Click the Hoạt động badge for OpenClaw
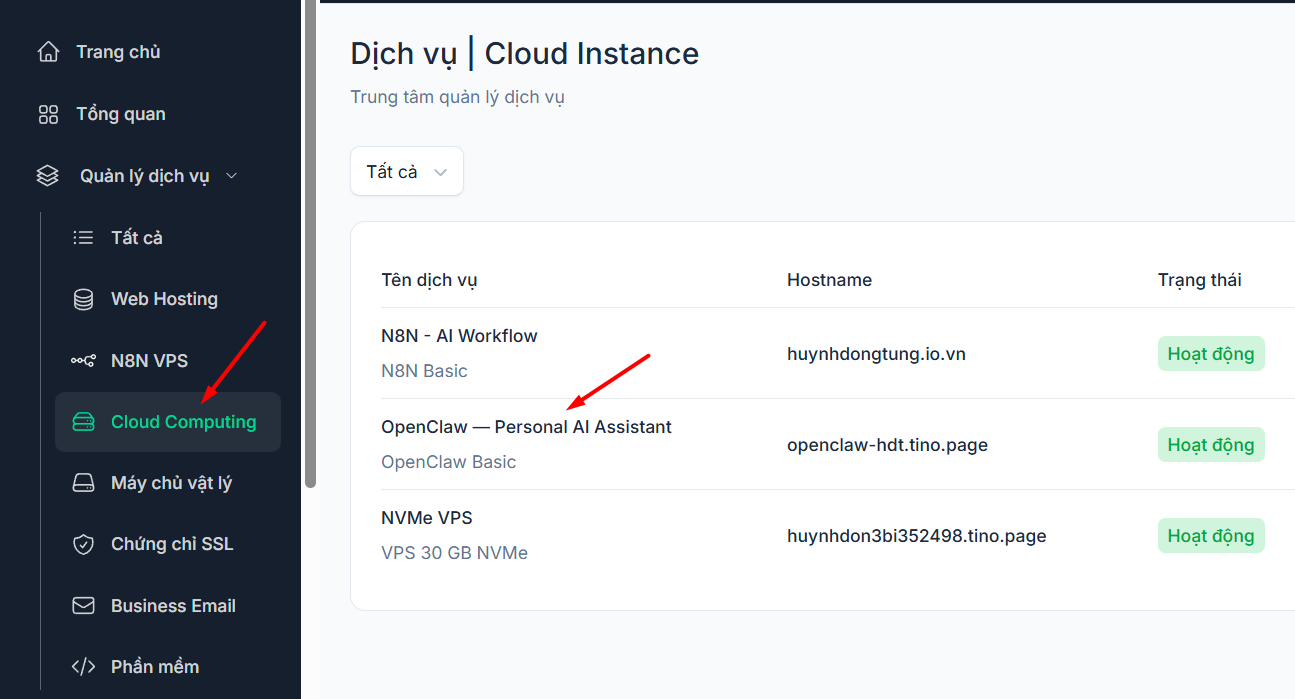This screenshot has height=699, width=1295. tap(1211, 444)
